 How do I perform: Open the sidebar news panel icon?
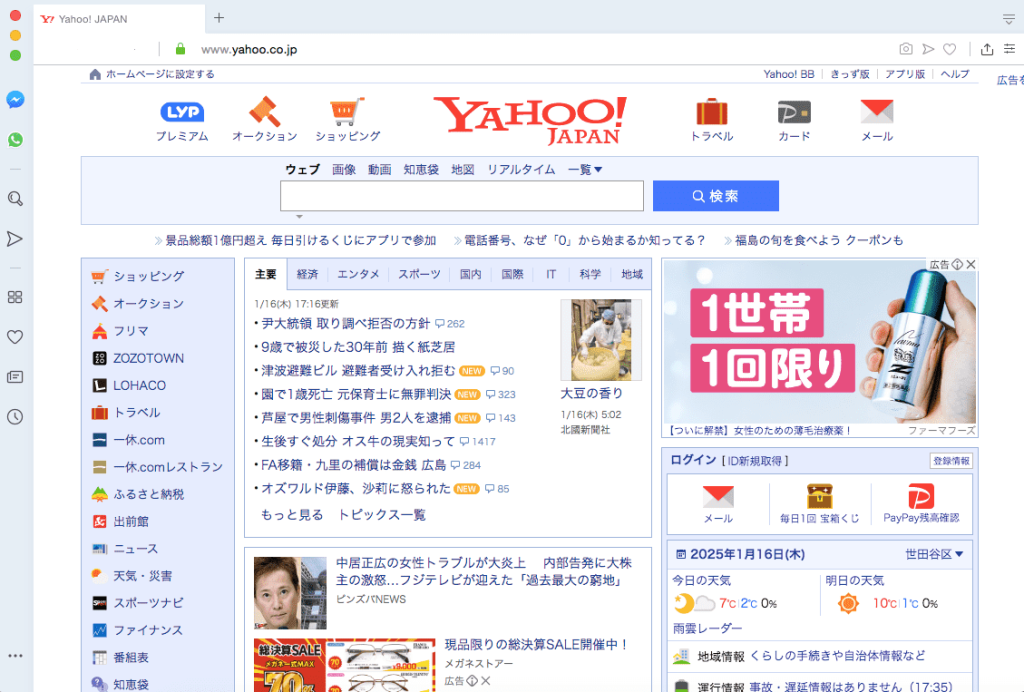click(15, 377)
